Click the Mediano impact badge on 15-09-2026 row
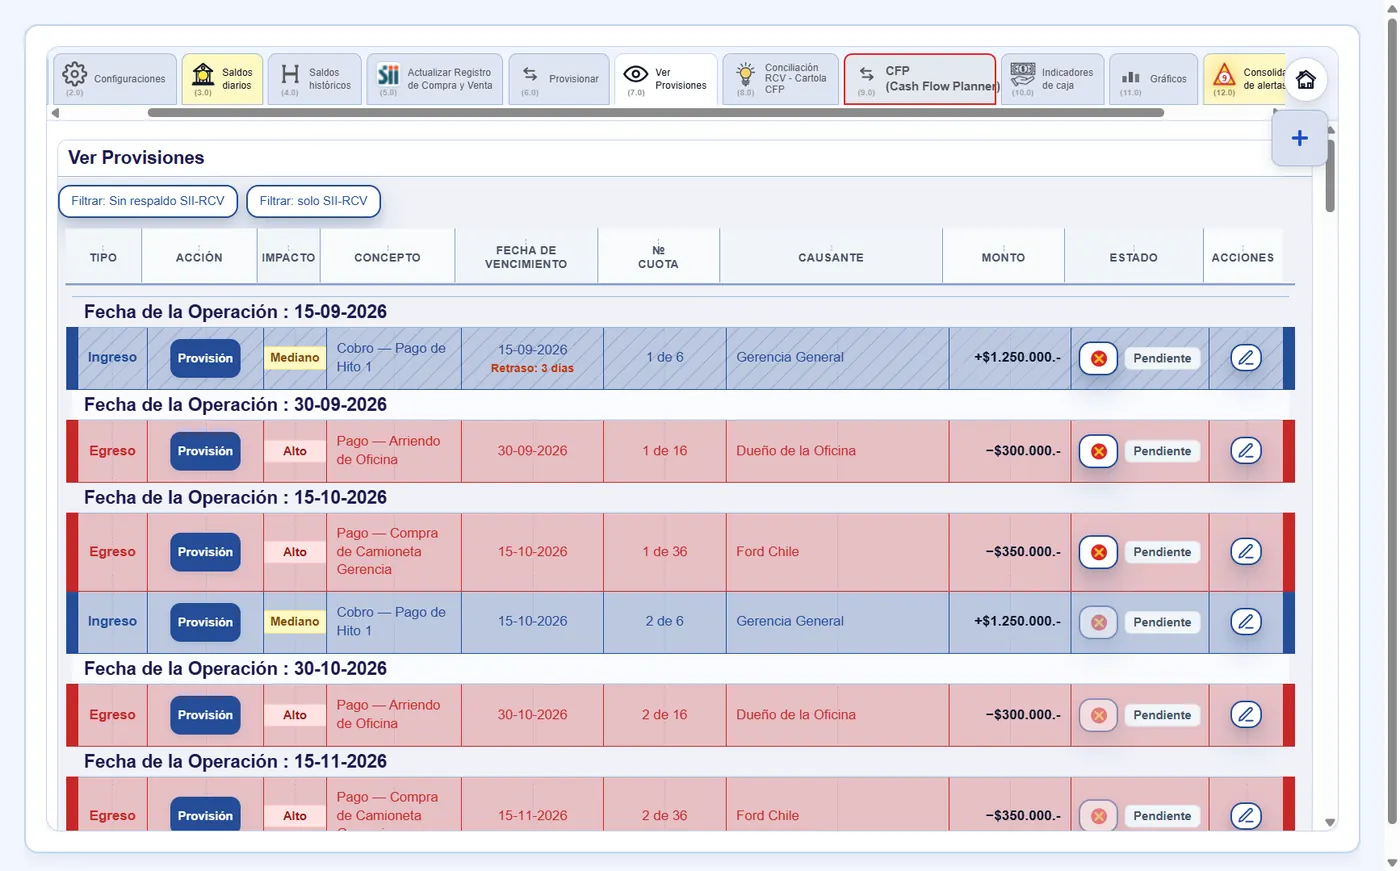1400x871 pixels. click(295, 357)
